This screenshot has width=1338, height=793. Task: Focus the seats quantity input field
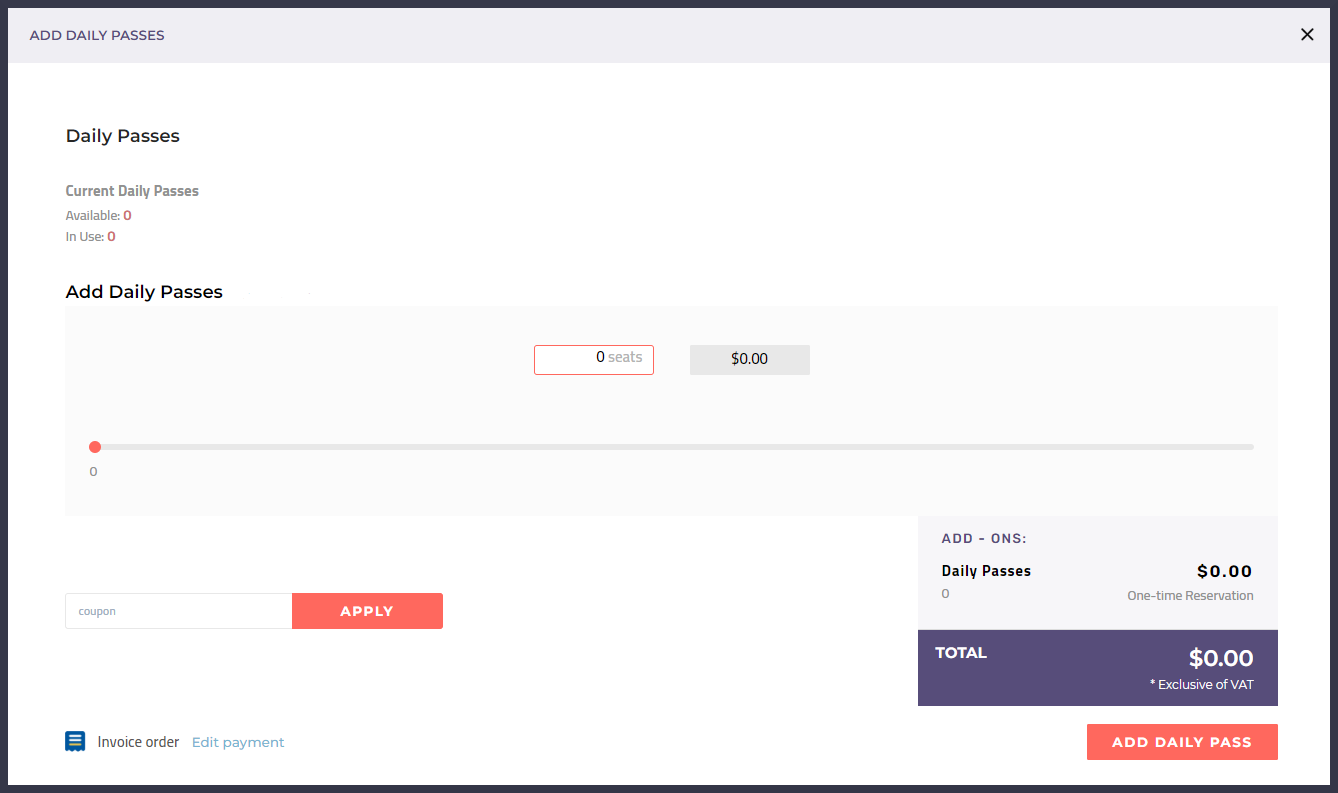(594, 360)
